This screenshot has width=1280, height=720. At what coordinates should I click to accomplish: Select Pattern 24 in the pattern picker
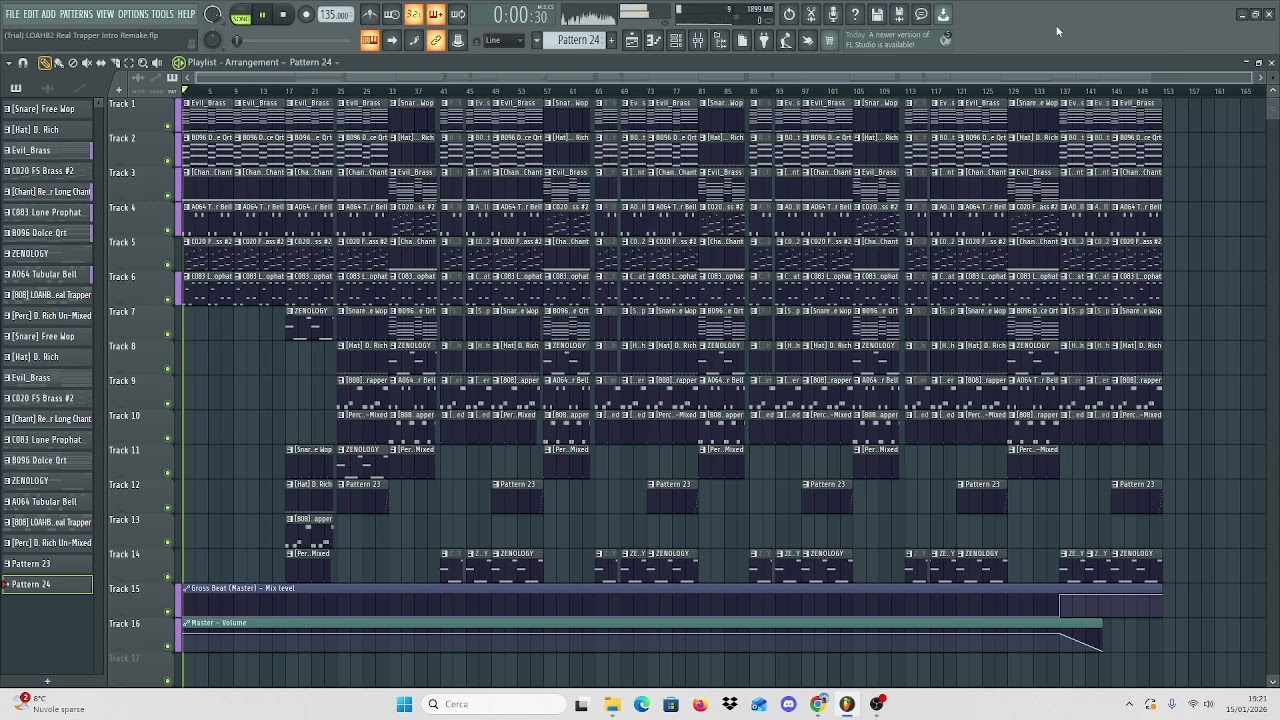[47, 585]
